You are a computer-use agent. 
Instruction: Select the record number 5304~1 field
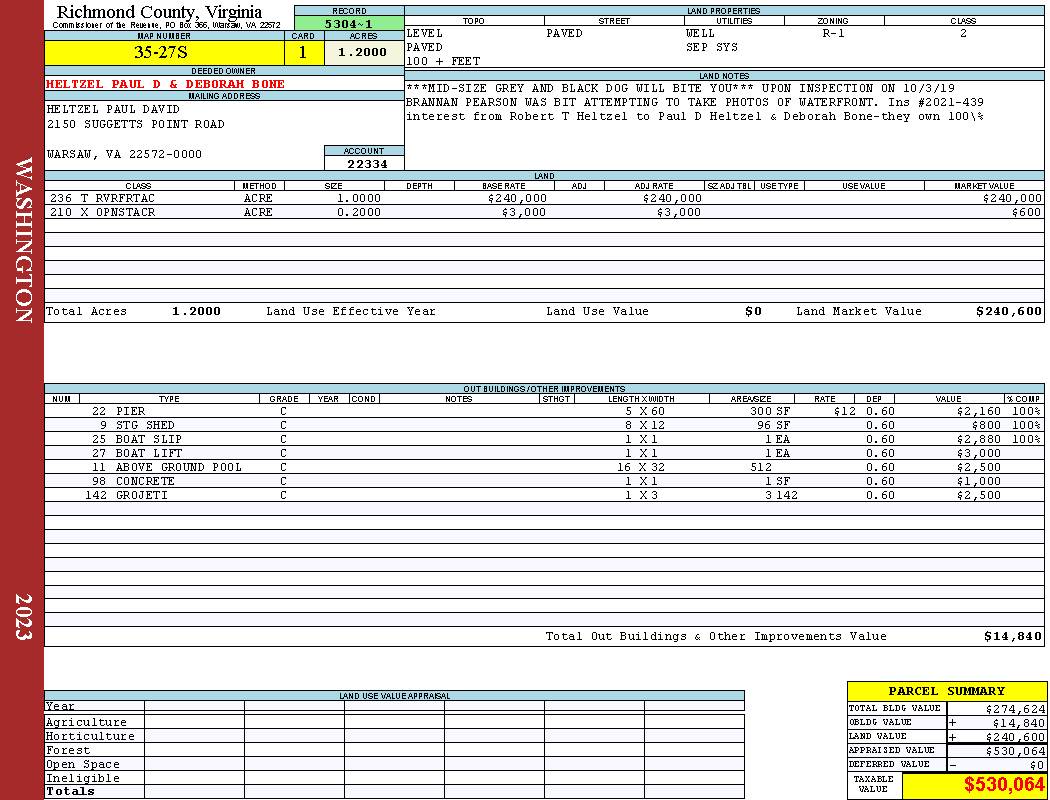(x=349, y=24)
